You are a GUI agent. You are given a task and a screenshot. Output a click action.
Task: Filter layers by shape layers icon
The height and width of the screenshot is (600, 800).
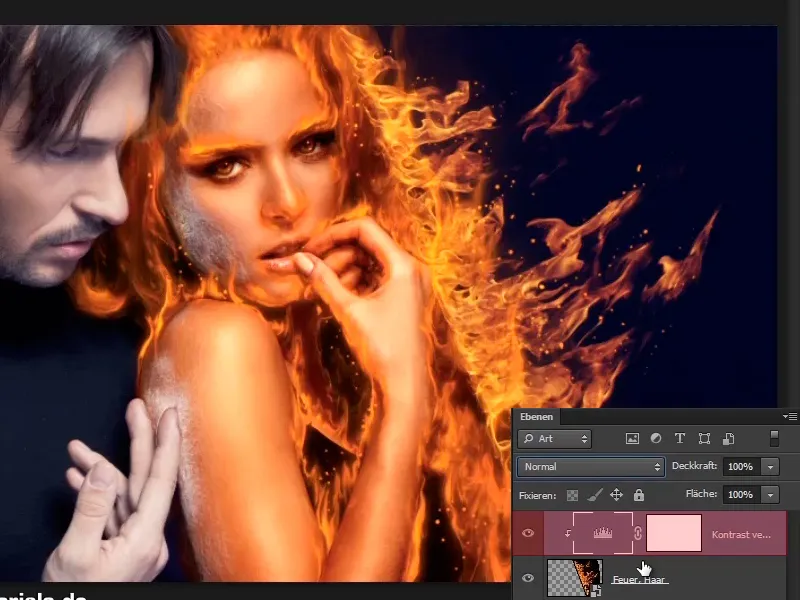[704, 439]
